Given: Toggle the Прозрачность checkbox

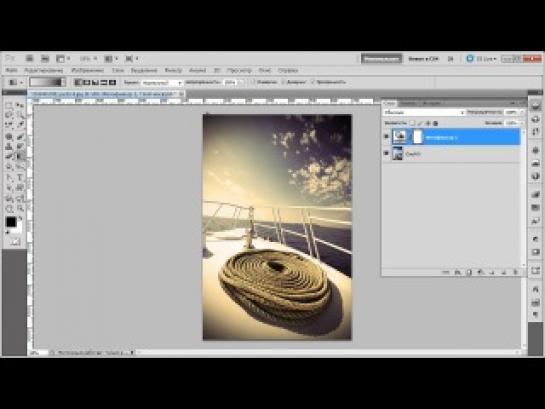Looking at the screenshot, I should pyautogui.click(x=312, y=82).
